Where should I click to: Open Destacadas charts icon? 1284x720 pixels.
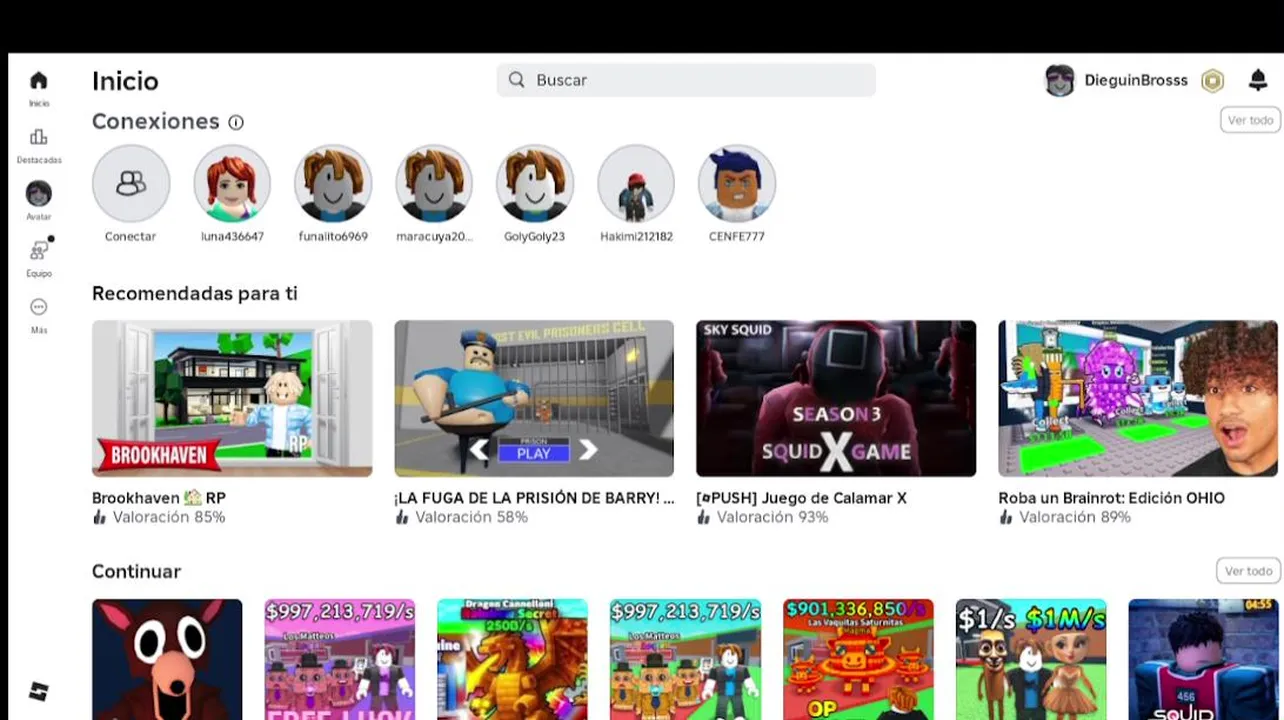coord(38,137)
